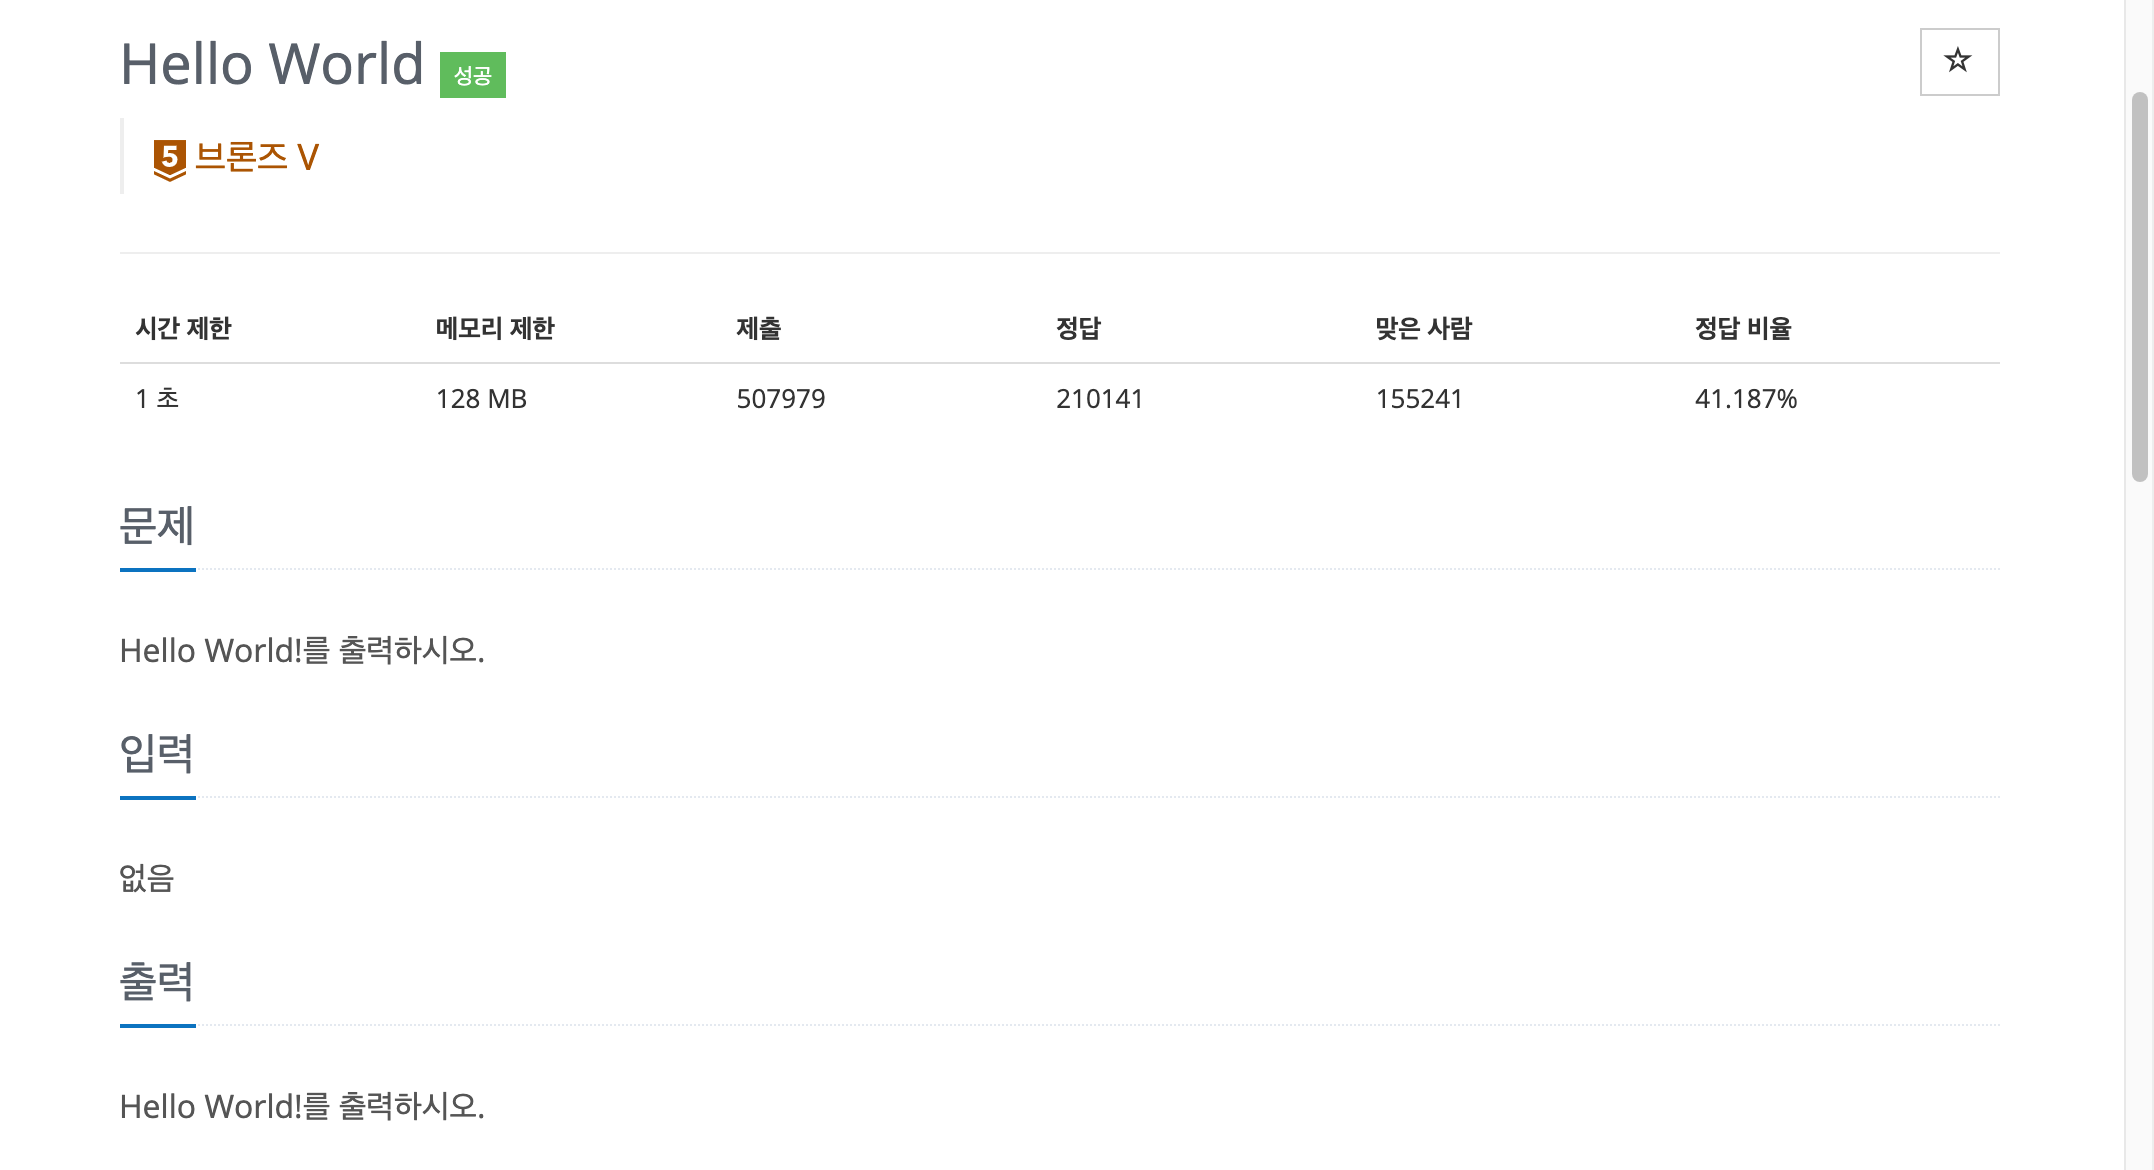The width and height of the screenshot is (2154, 1170).
Task: Click the vertical page scrollbar thumb
Action: (2139, 286)
